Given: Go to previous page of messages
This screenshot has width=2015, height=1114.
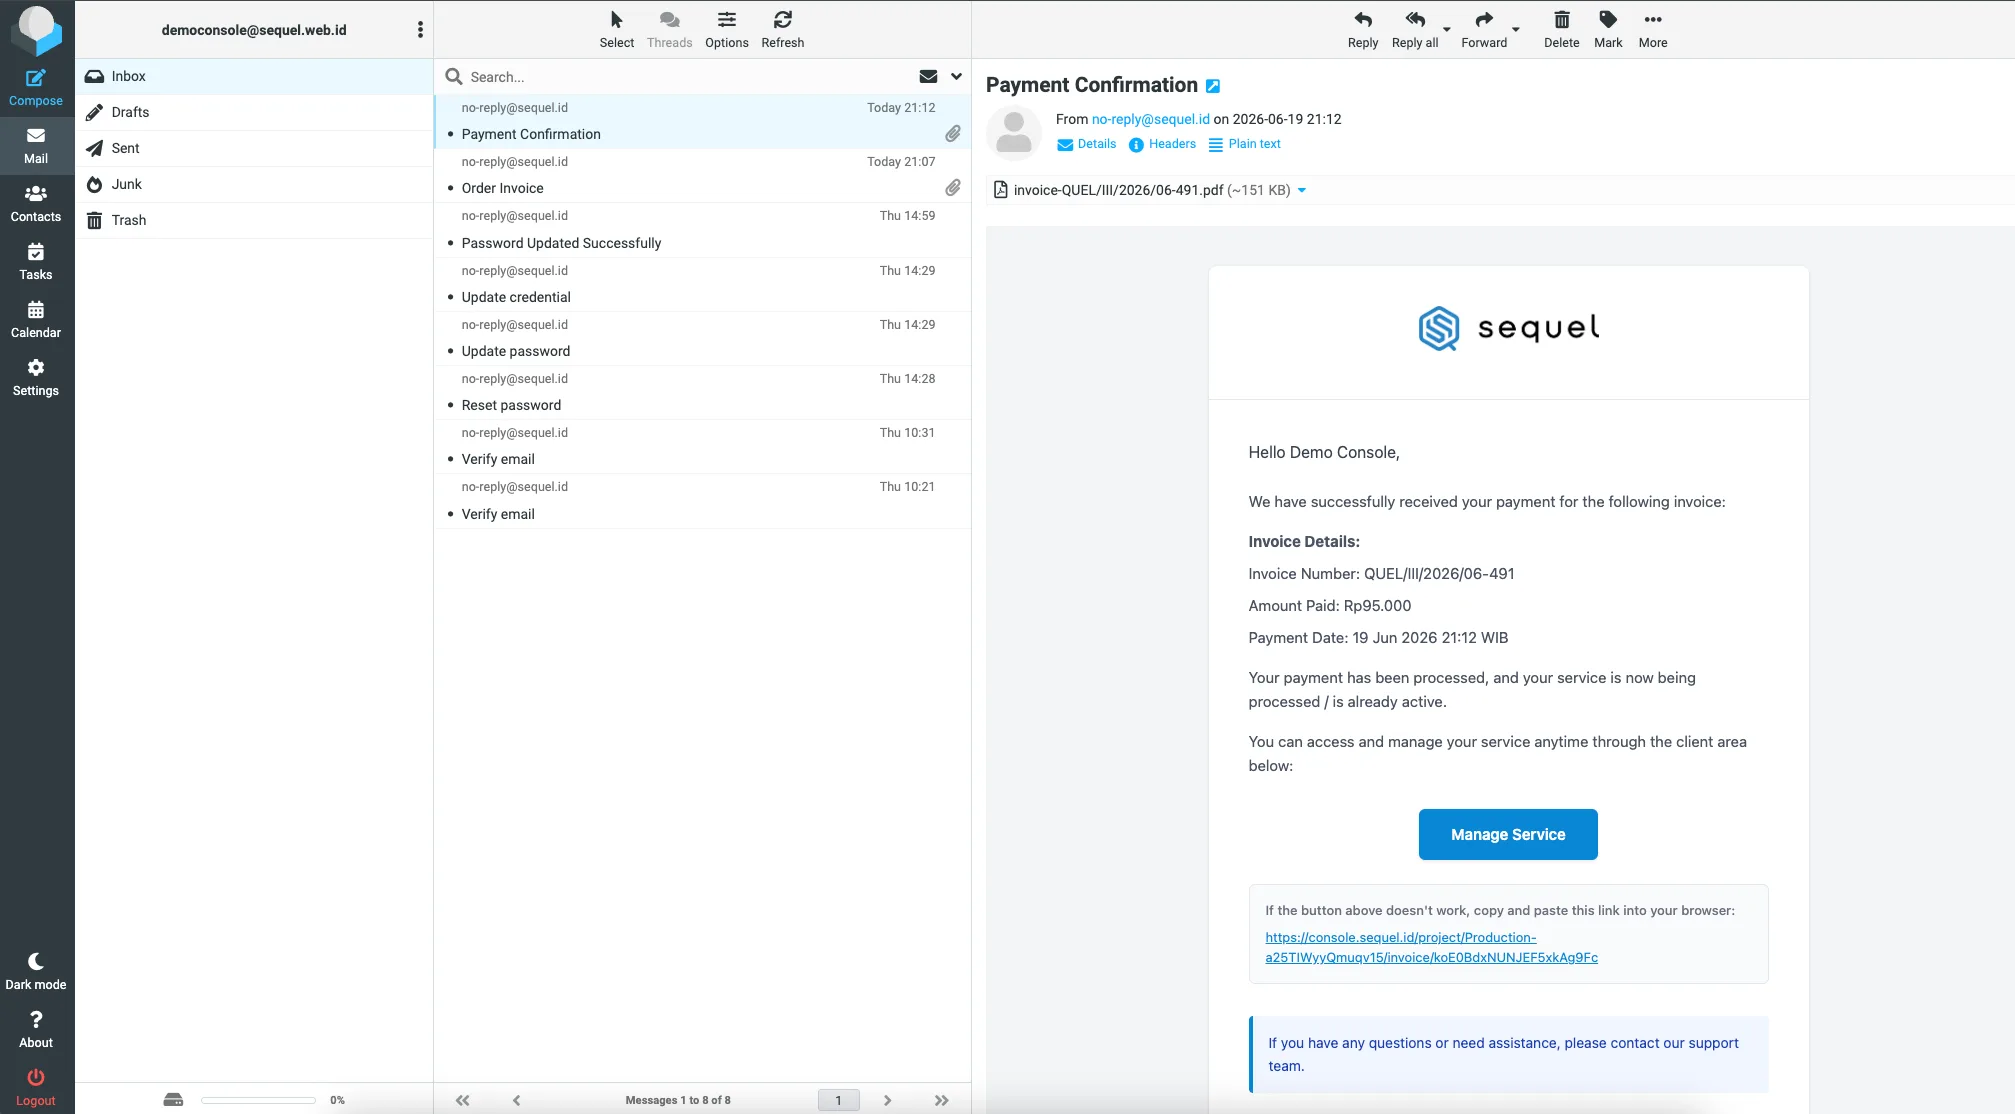Looking at the screenshot, I should click(516, 1100).
